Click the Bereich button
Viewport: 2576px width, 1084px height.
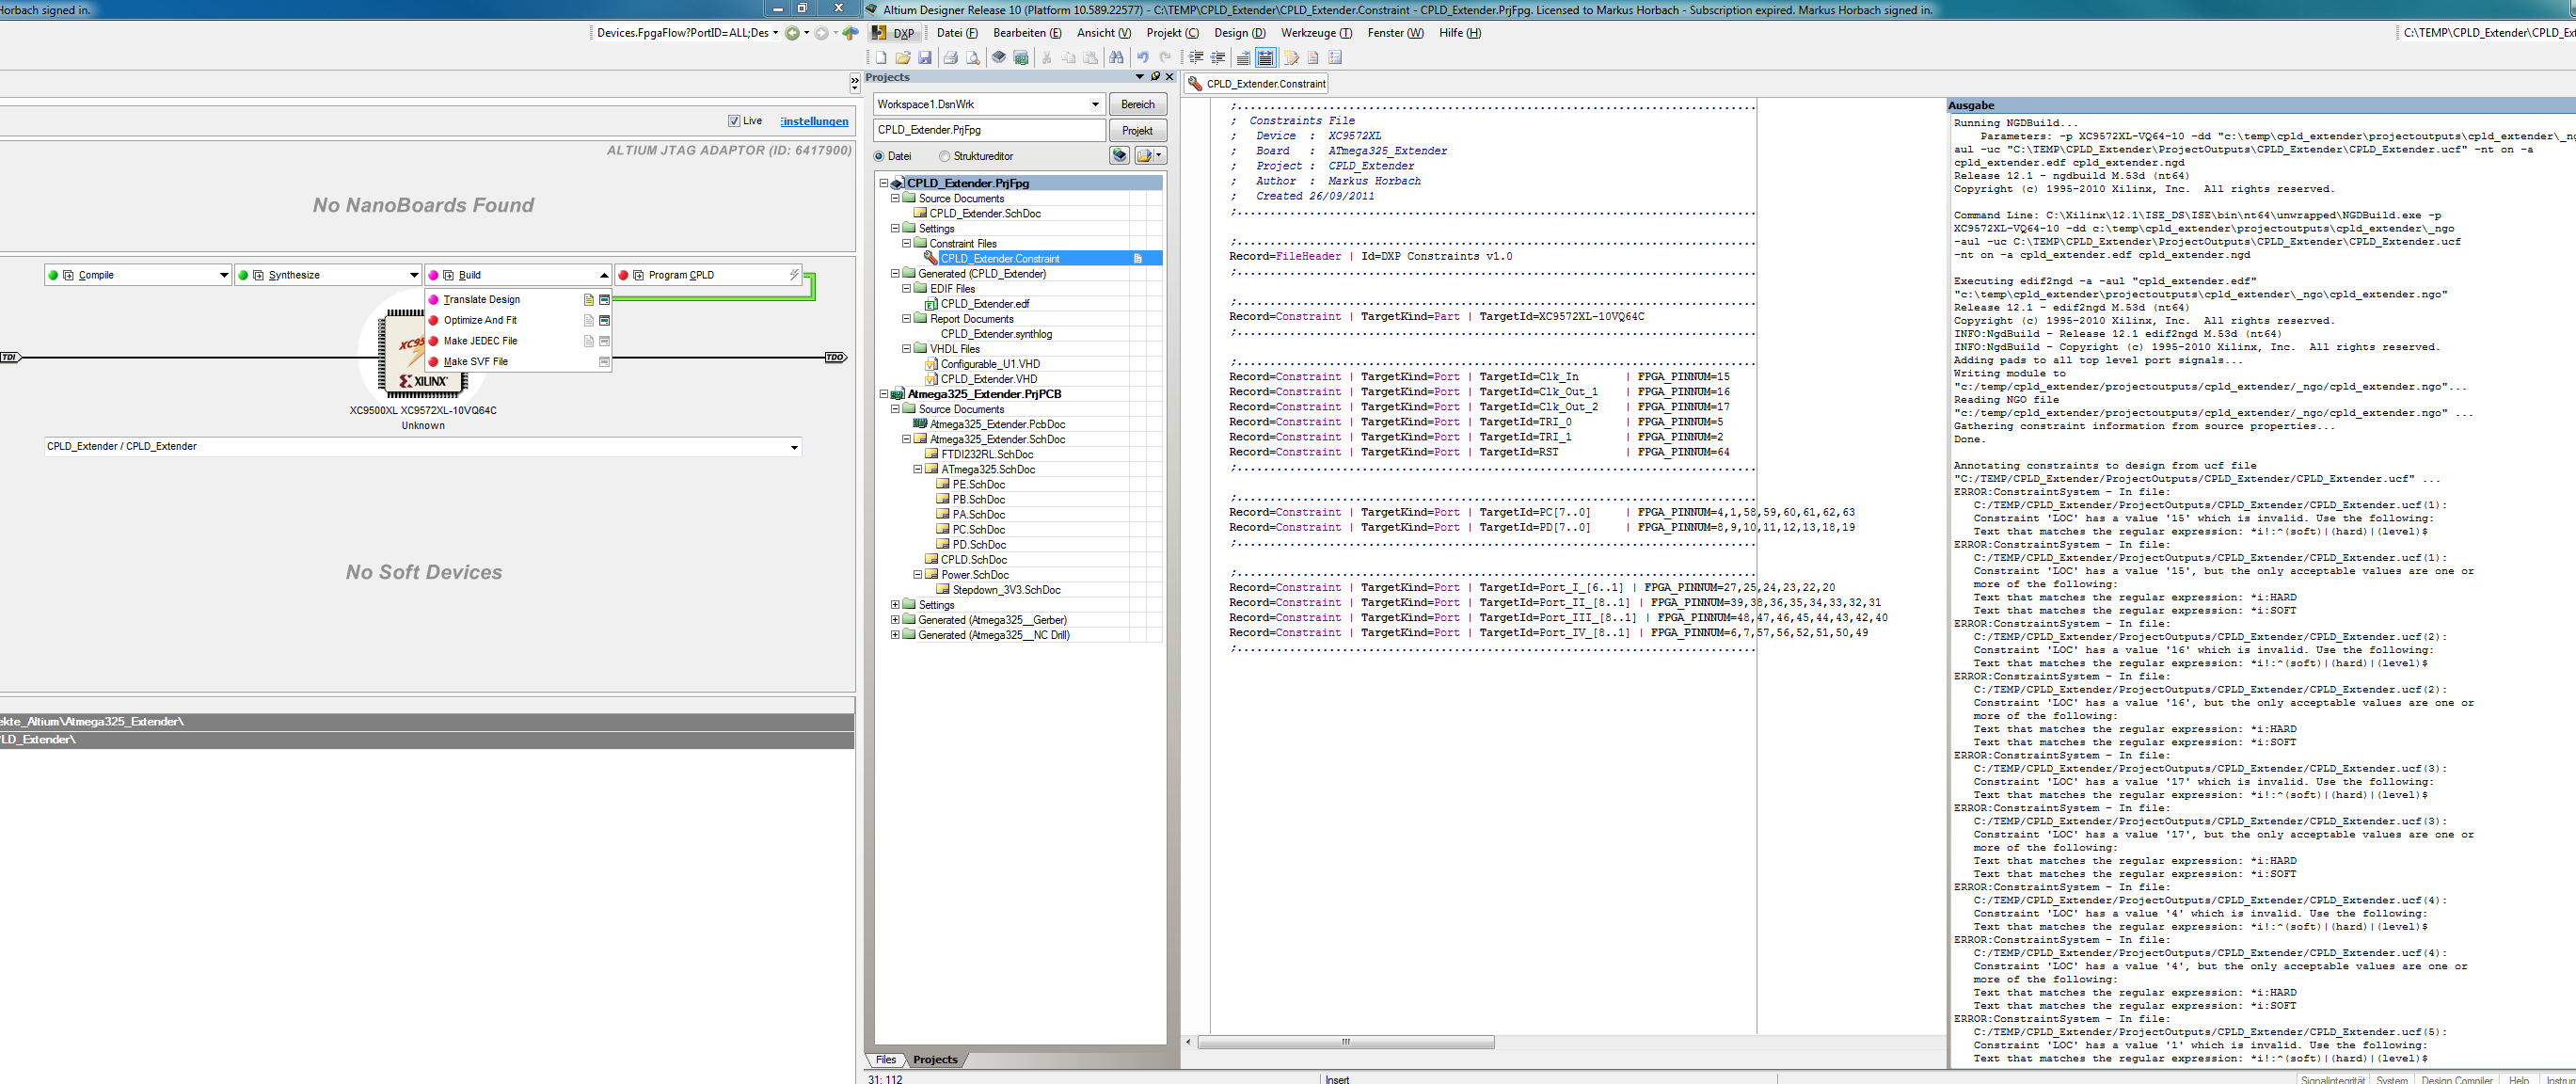[x=1137, y=104]
